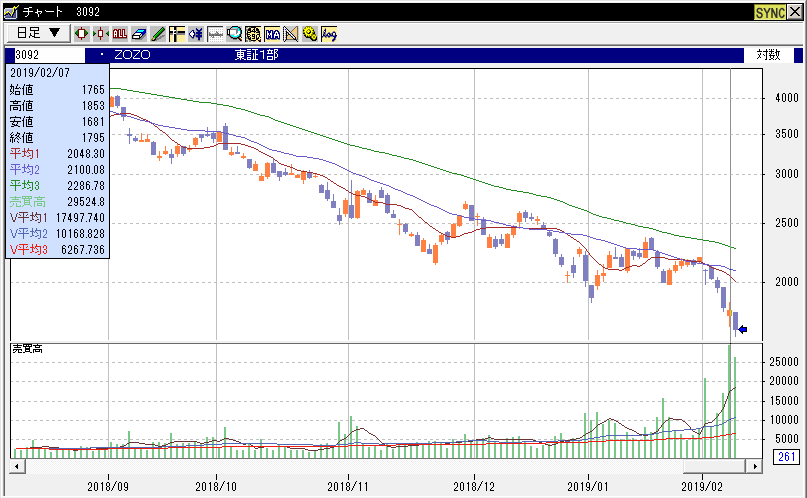Toggle the 対数 logarithmic scale label
The width and height of the screenshot is (807, 498).
[x=768, y=54]
